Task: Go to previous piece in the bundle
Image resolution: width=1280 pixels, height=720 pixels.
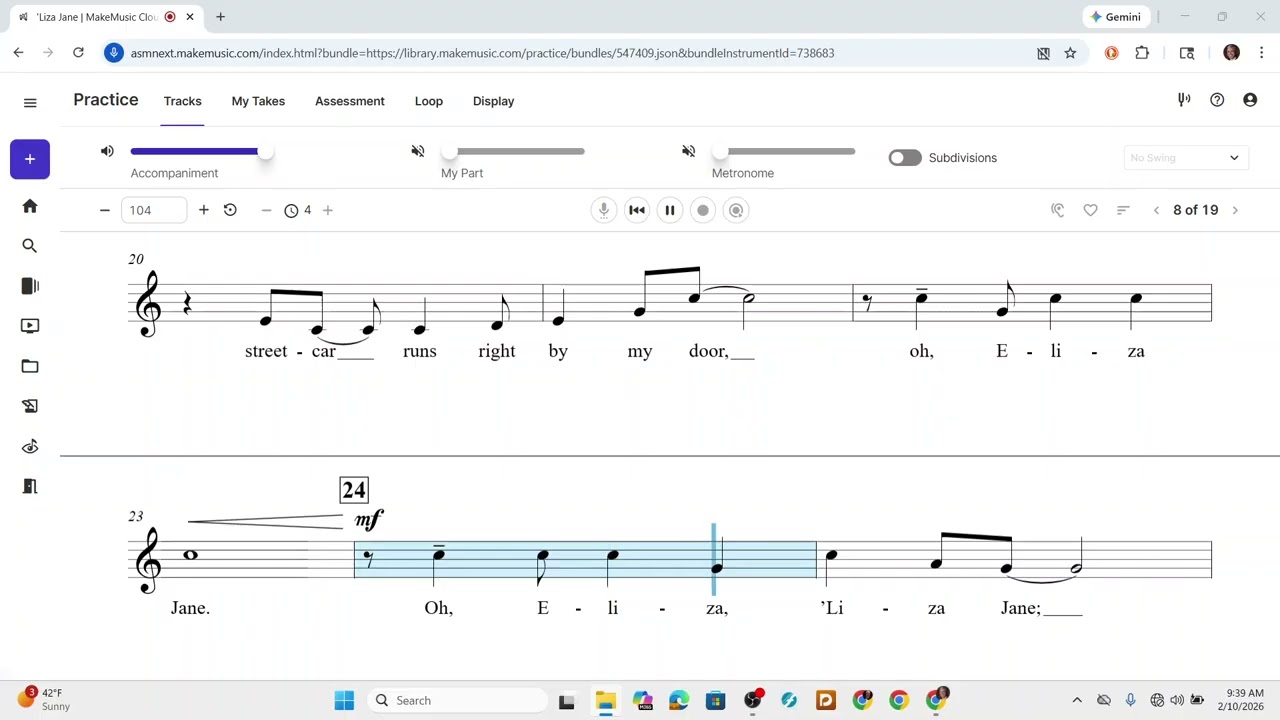Action: (x=1156, y=210)
